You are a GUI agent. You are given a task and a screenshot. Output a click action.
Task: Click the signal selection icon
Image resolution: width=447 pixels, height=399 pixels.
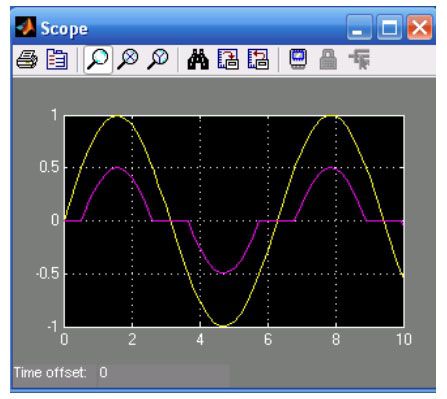click(x=359, y=59)
